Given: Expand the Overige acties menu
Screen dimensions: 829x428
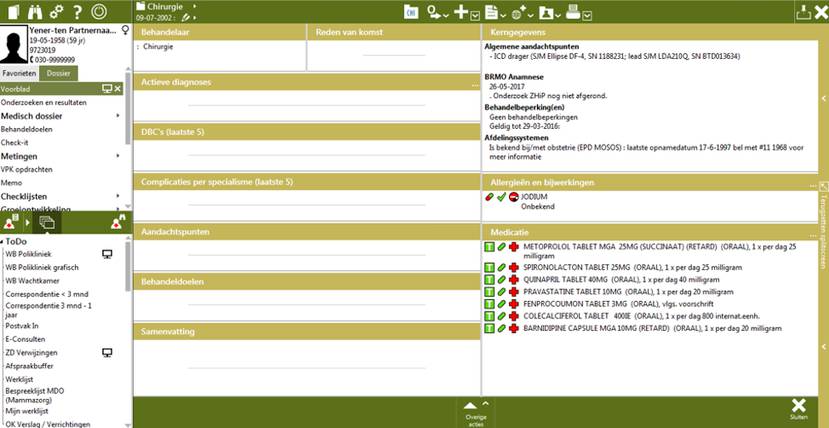Looking at the screenshot, I should [x=475, y=410].
